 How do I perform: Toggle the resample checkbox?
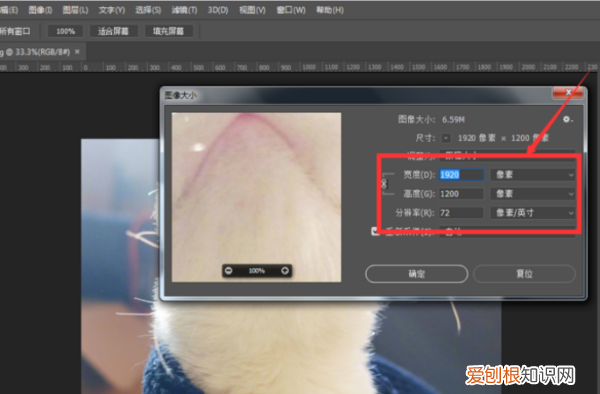coord(375,231)
